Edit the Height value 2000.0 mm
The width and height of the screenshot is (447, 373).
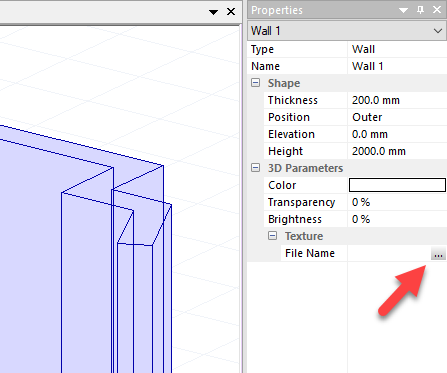pos(397,151)
